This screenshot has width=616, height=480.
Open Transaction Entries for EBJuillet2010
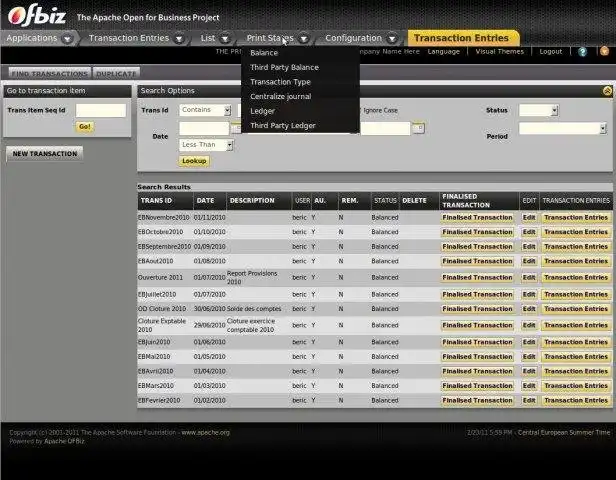click(576, 294)
